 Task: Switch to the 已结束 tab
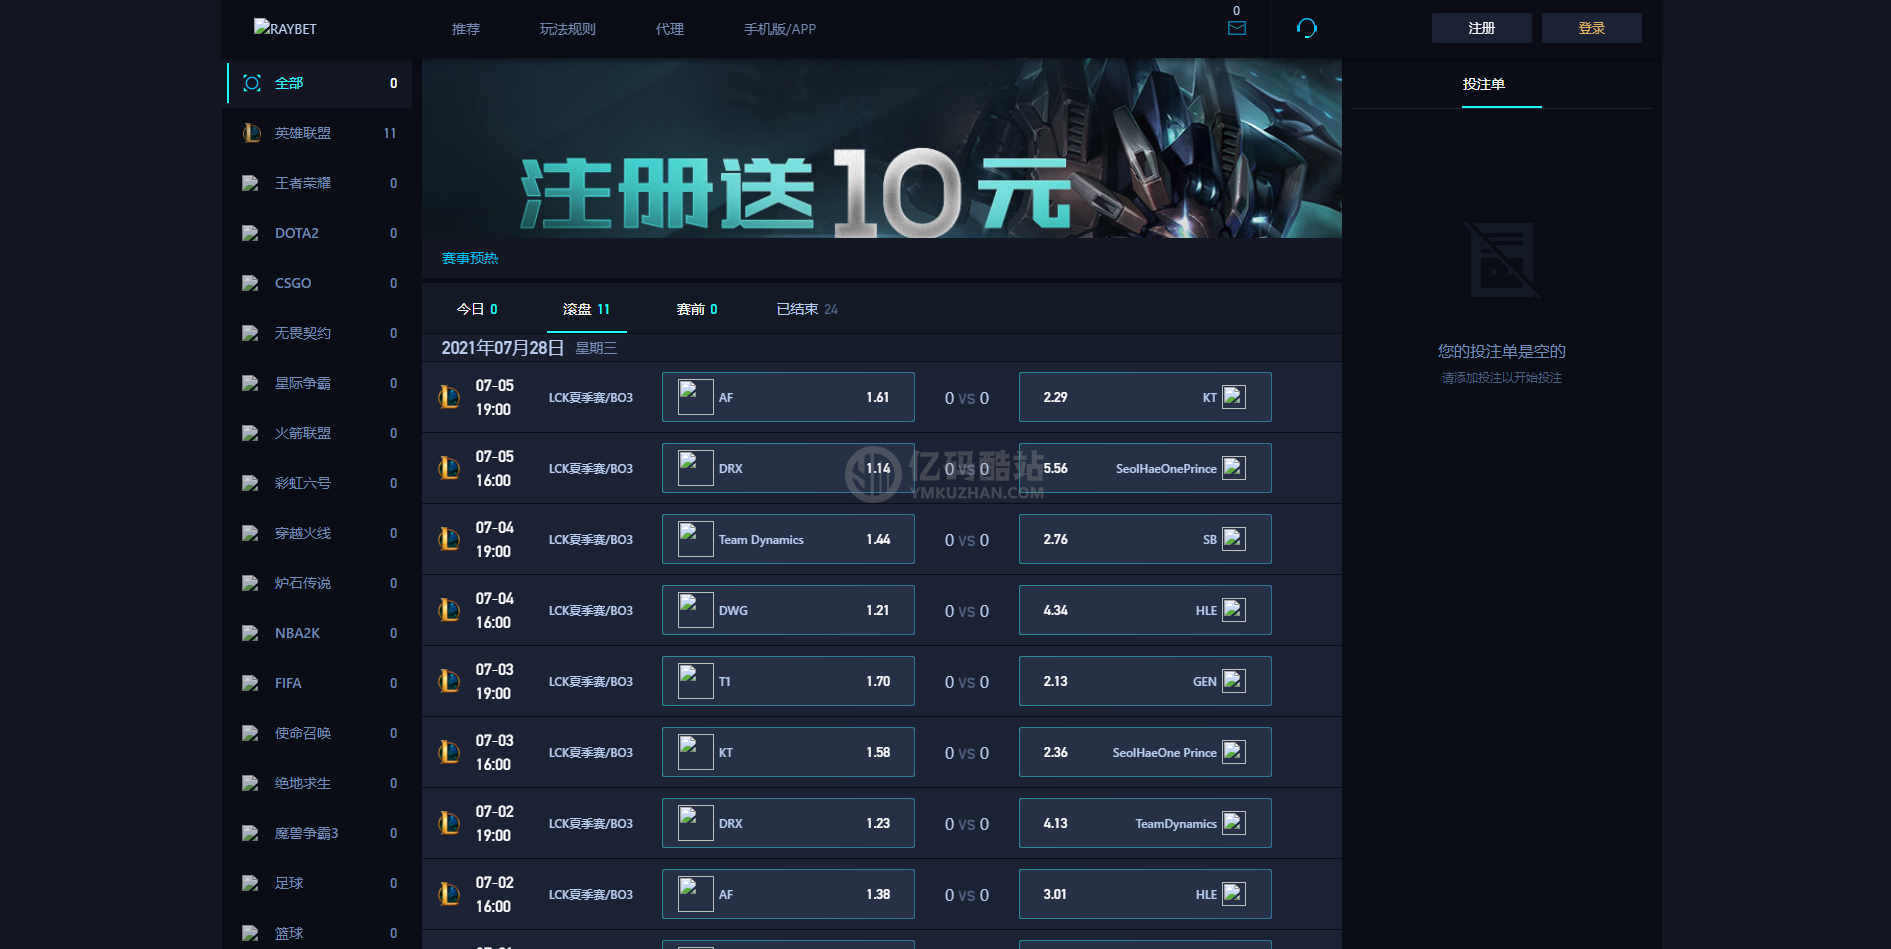click(x=807, y=309)
